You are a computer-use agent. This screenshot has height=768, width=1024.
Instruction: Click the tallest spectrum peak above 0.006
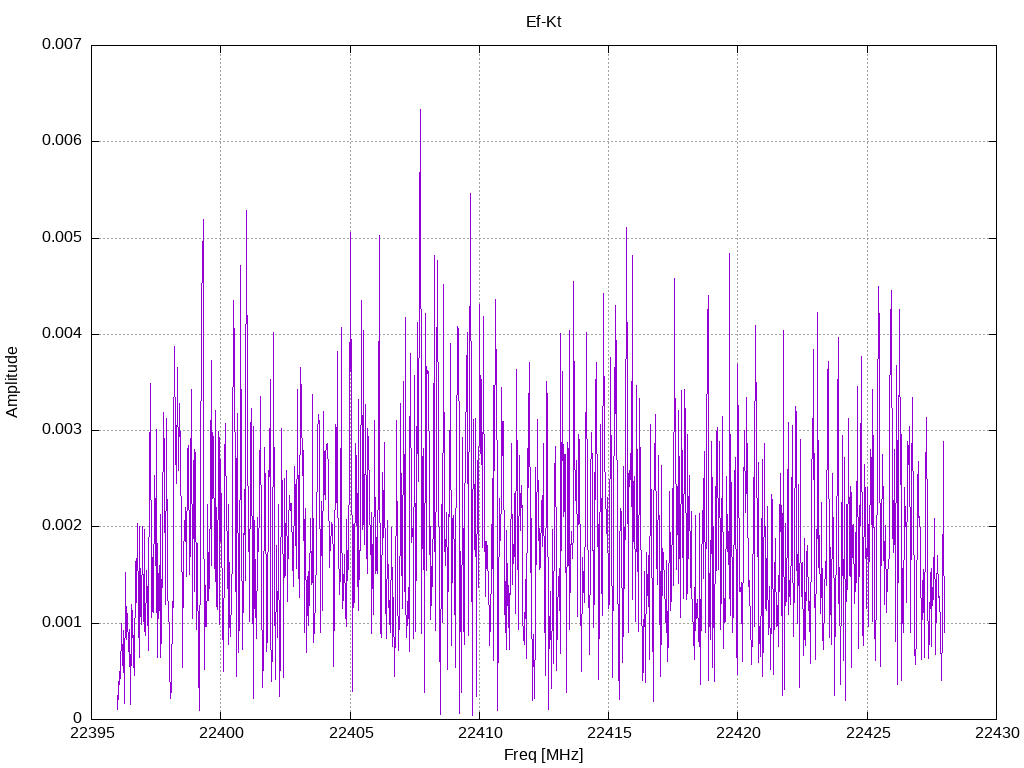point(420,112)
